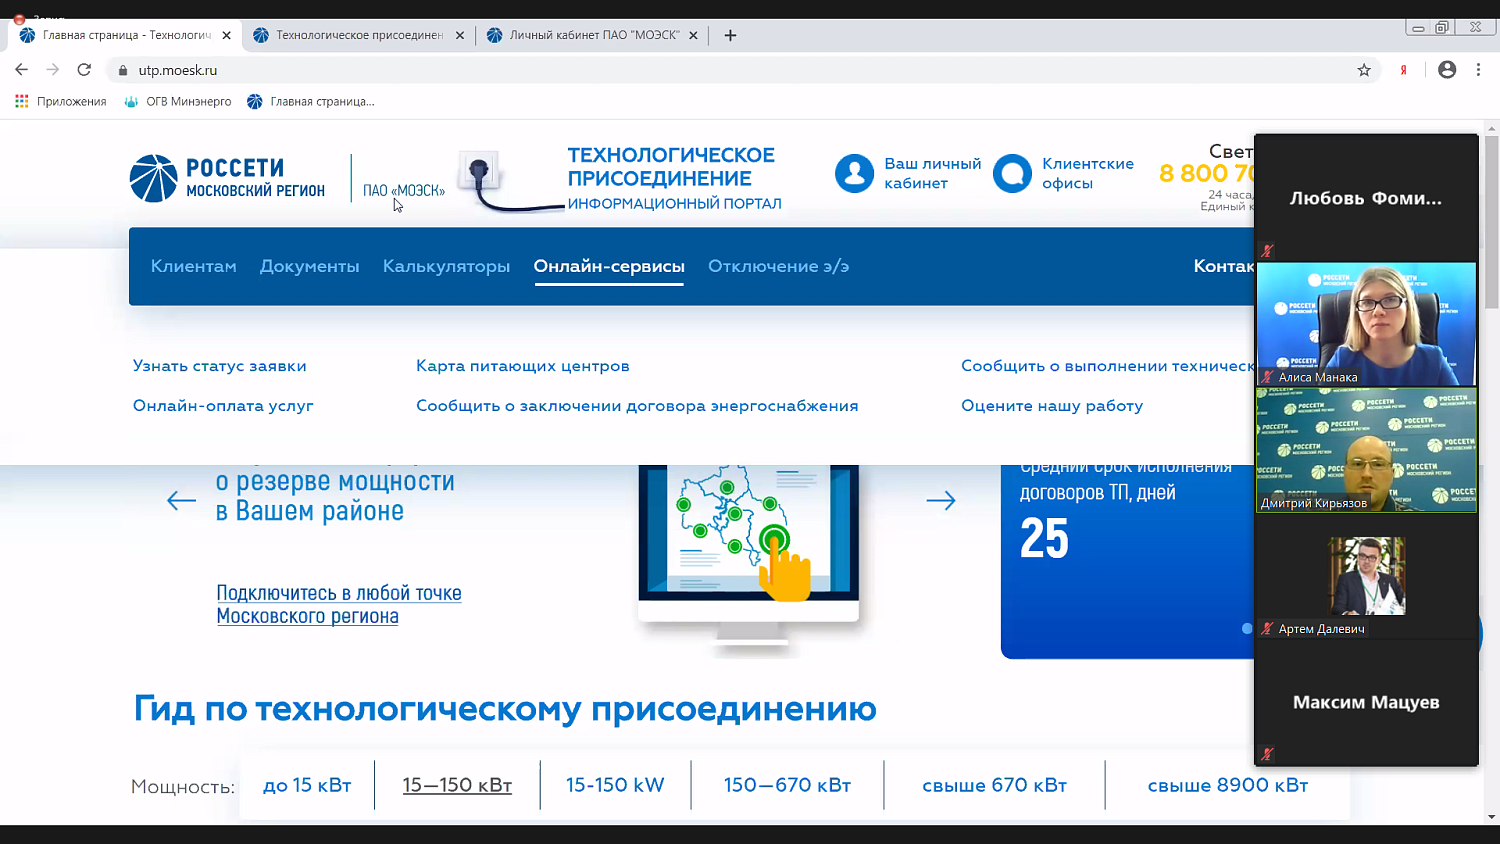
Task: Follow 'Подключитесь в любой точке Московского региона' link
Action: tap(339, 604)
